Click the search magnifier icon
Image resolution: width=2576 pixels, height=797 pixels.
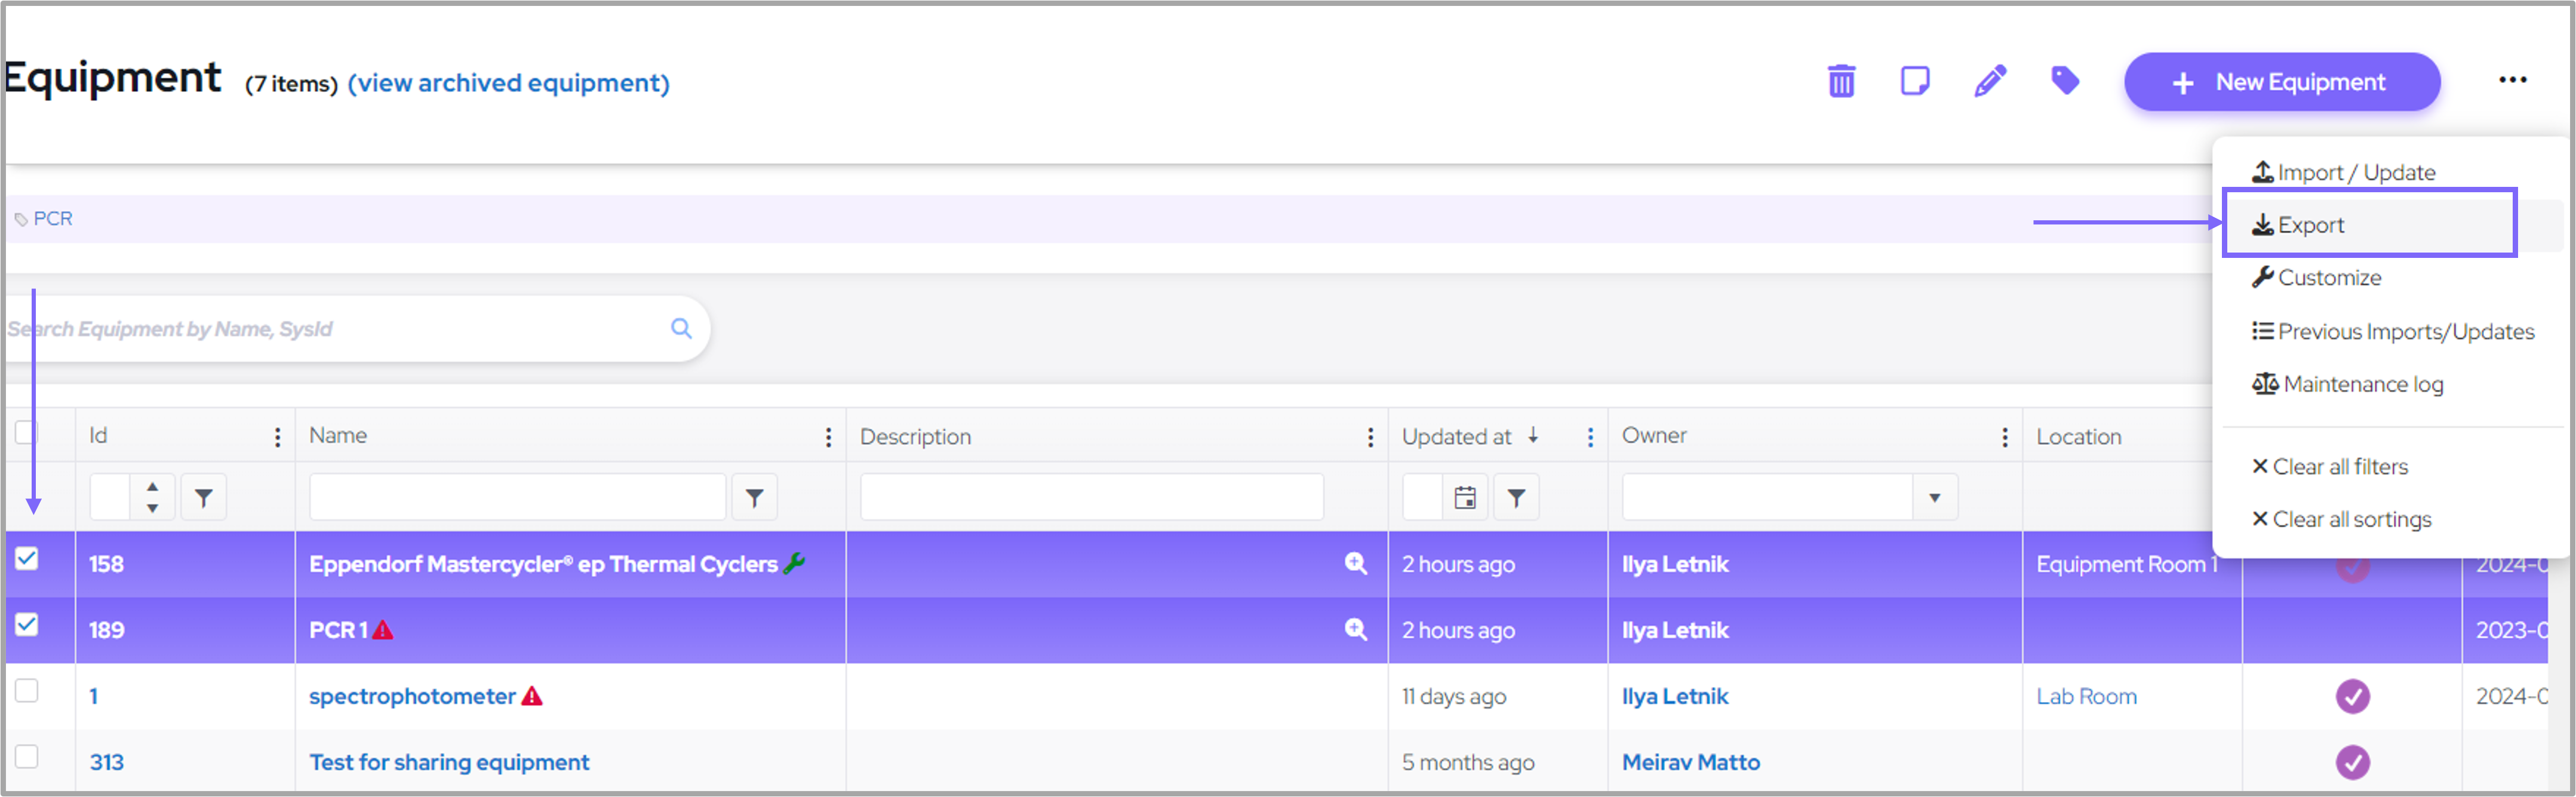681,328
